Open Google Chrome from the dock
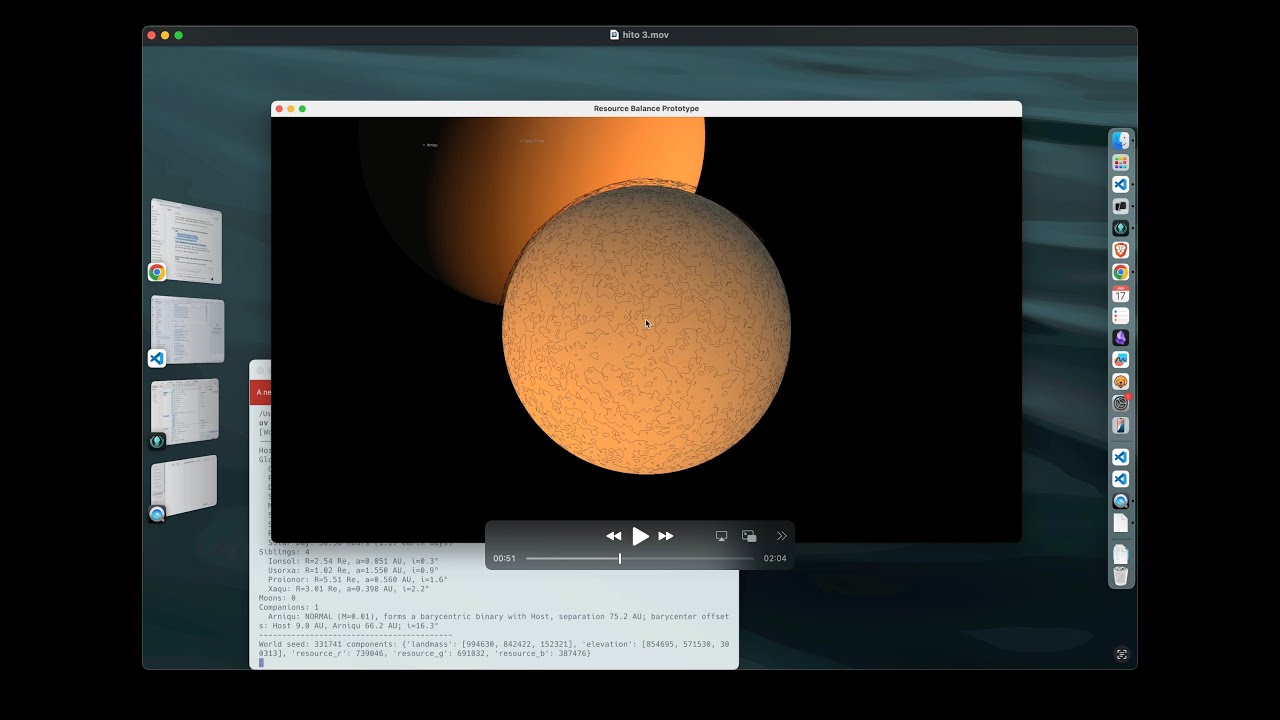The width and height of the screenshot is (1280, 720). pos(1121,272)
